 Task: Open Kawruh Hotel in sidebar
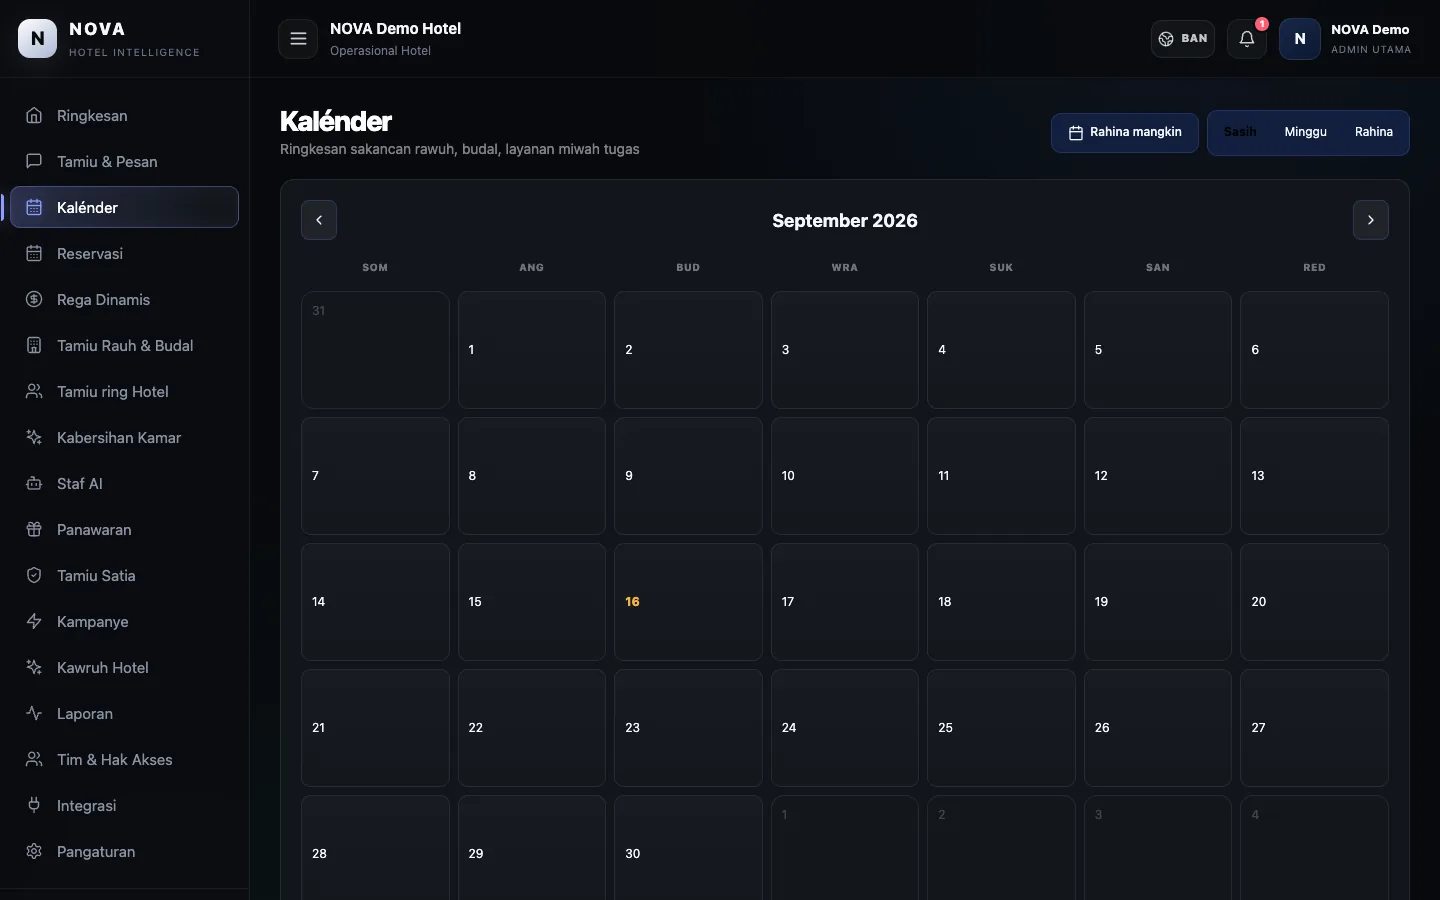click(x=124, y=667)
